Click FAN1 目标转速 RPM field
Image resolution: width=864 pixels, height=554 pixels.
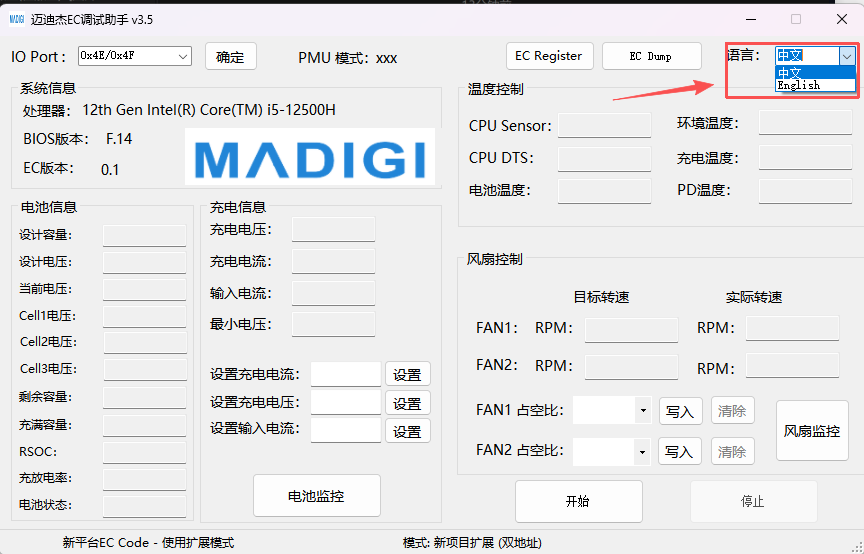[x=631, y=330]
